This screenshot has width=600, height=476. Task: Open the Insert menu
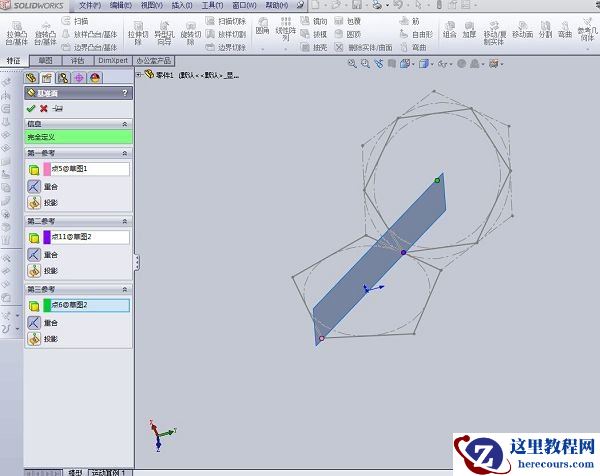click(182, 5)
